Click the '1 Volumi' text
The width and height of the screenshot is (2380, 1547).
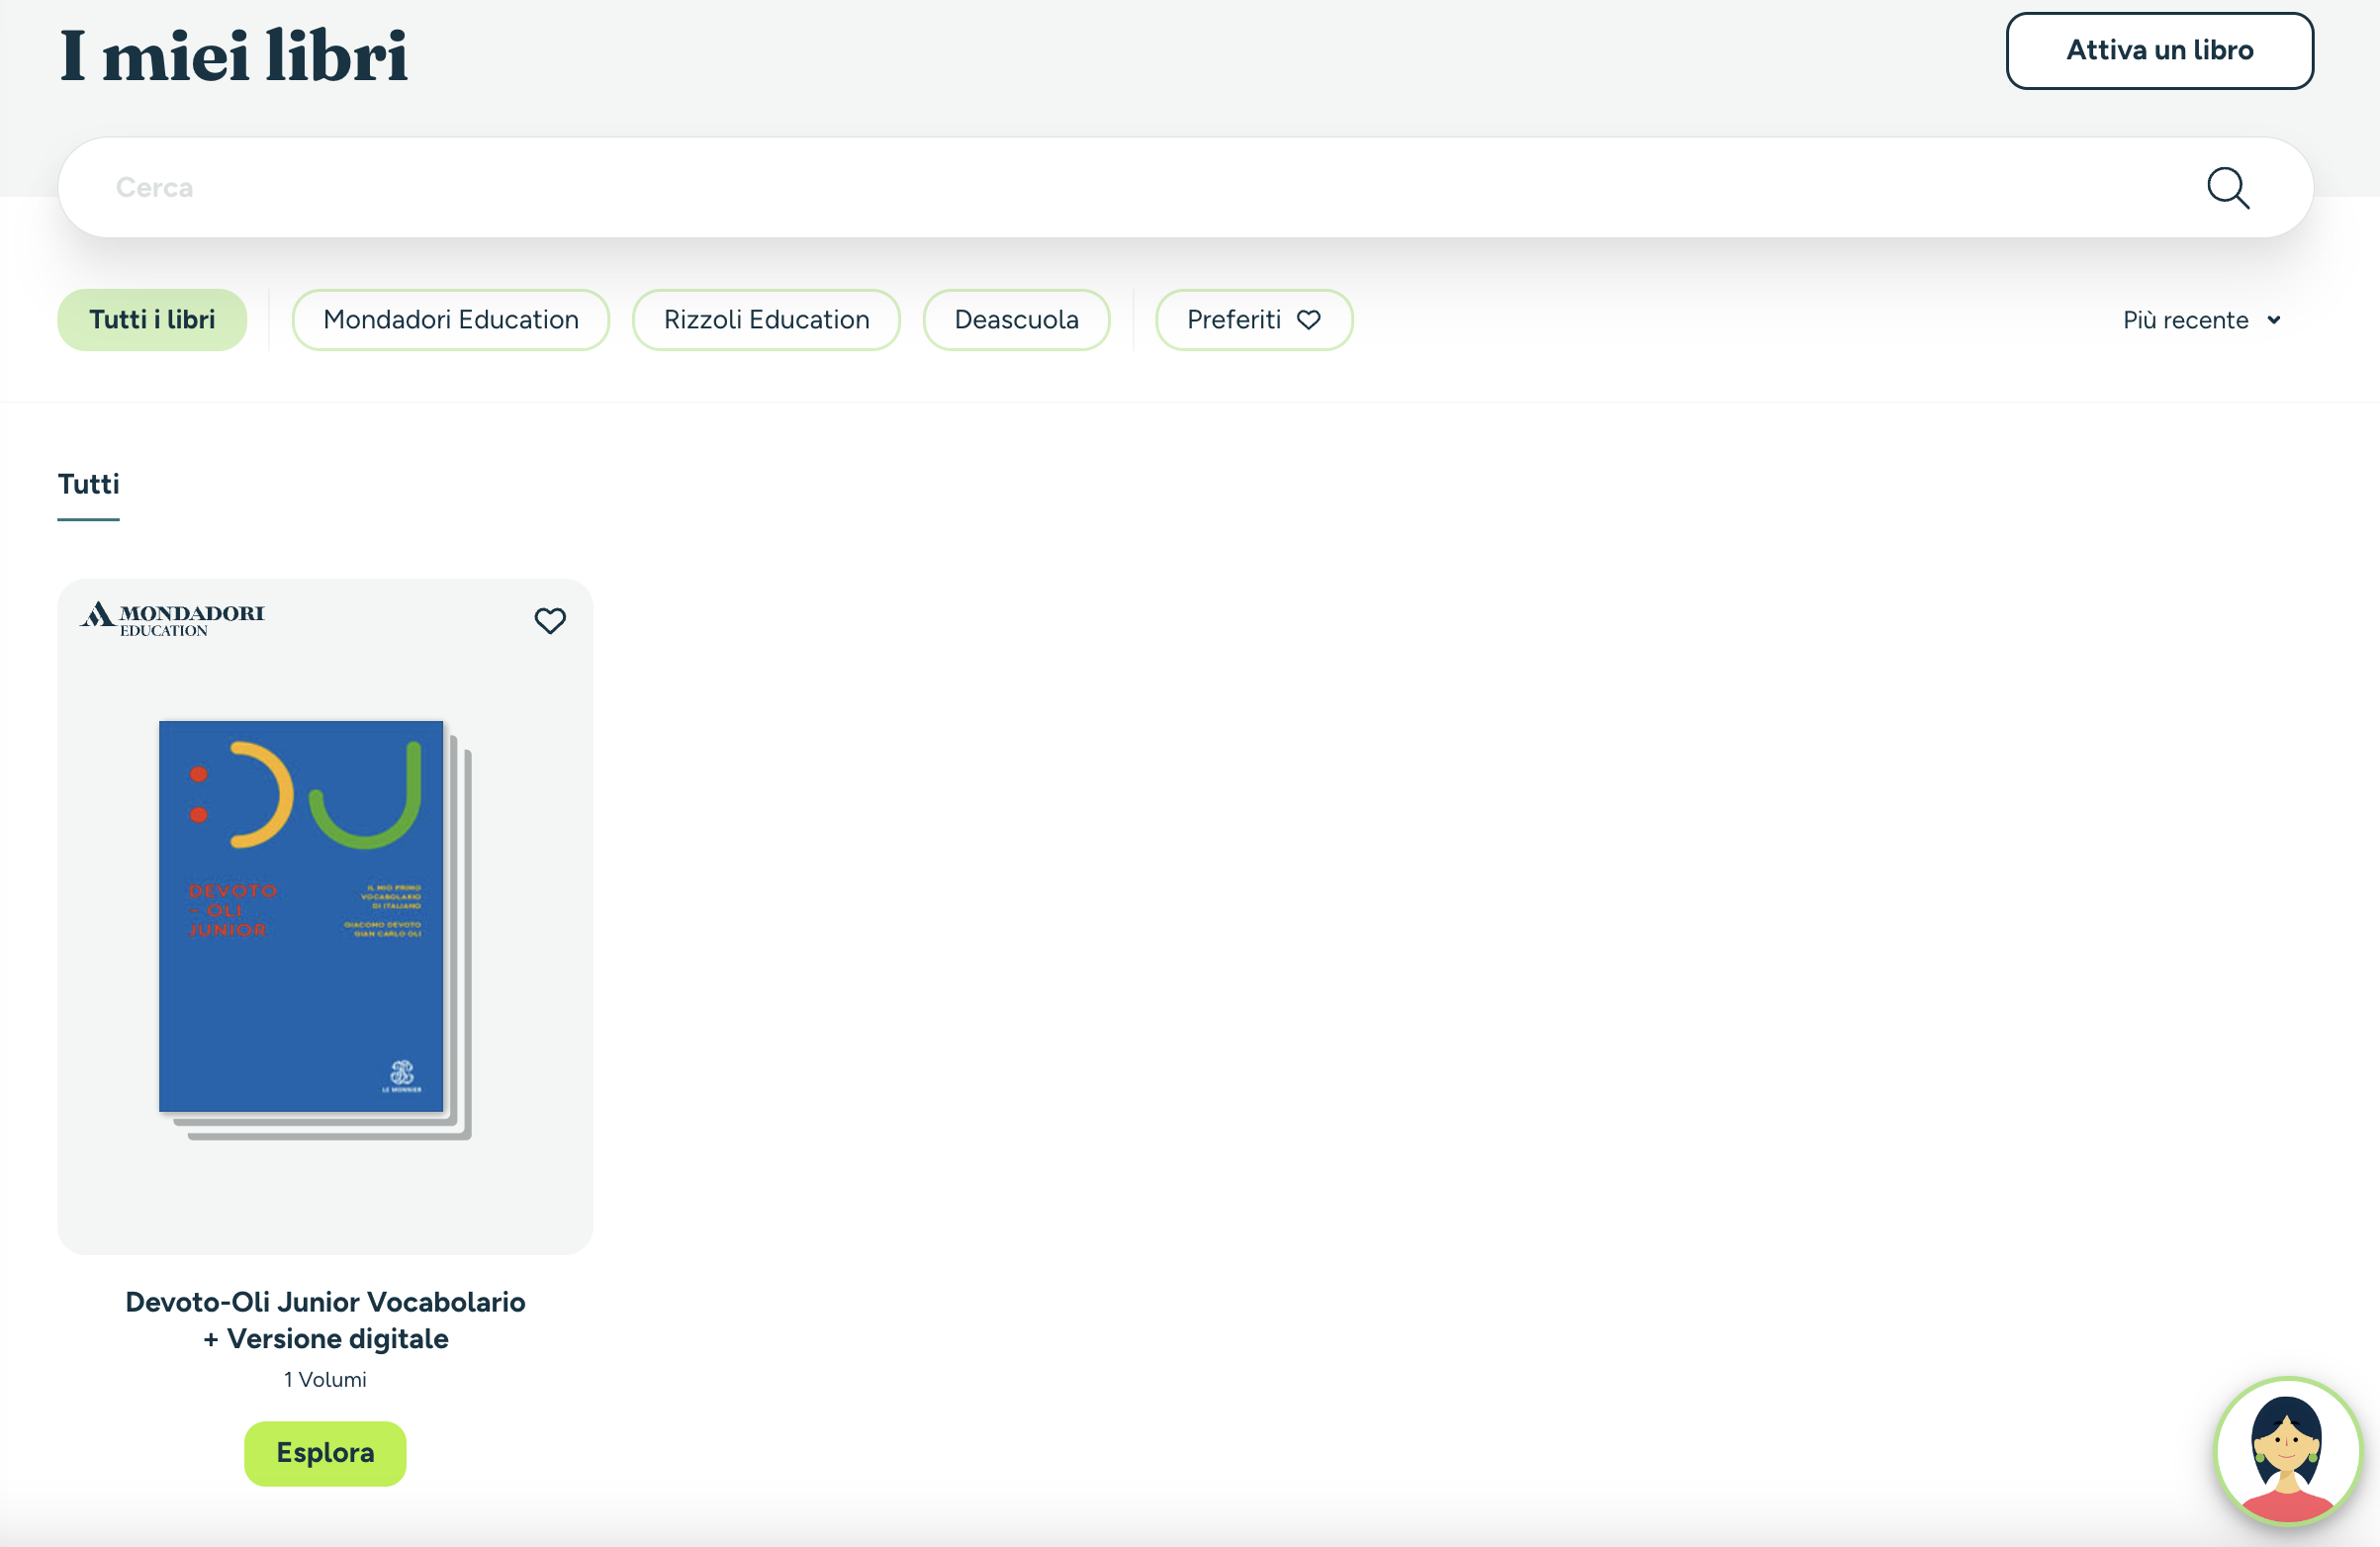point(325,1380)
